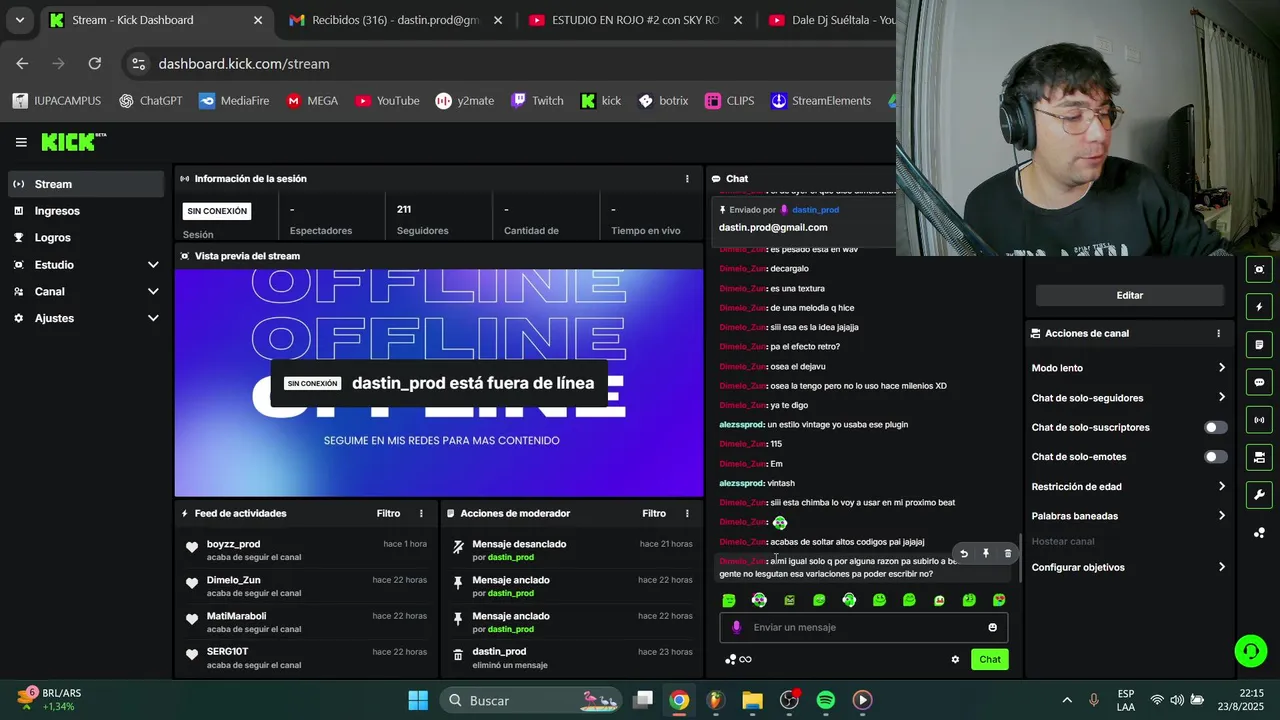Image resolution: width=1280 pixels, height=720 pixels.
Task: Click the purple microphone icon in message box
Action: 737,627
